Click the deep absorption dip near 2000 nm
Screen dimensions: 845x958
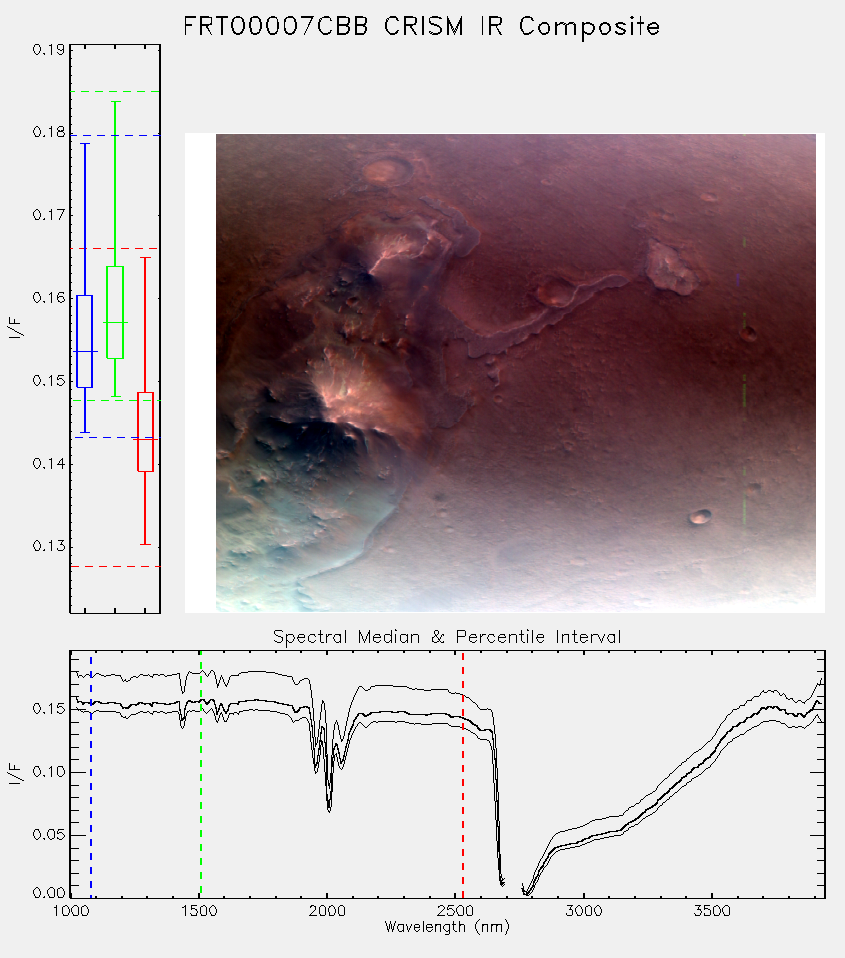point(329,794)
